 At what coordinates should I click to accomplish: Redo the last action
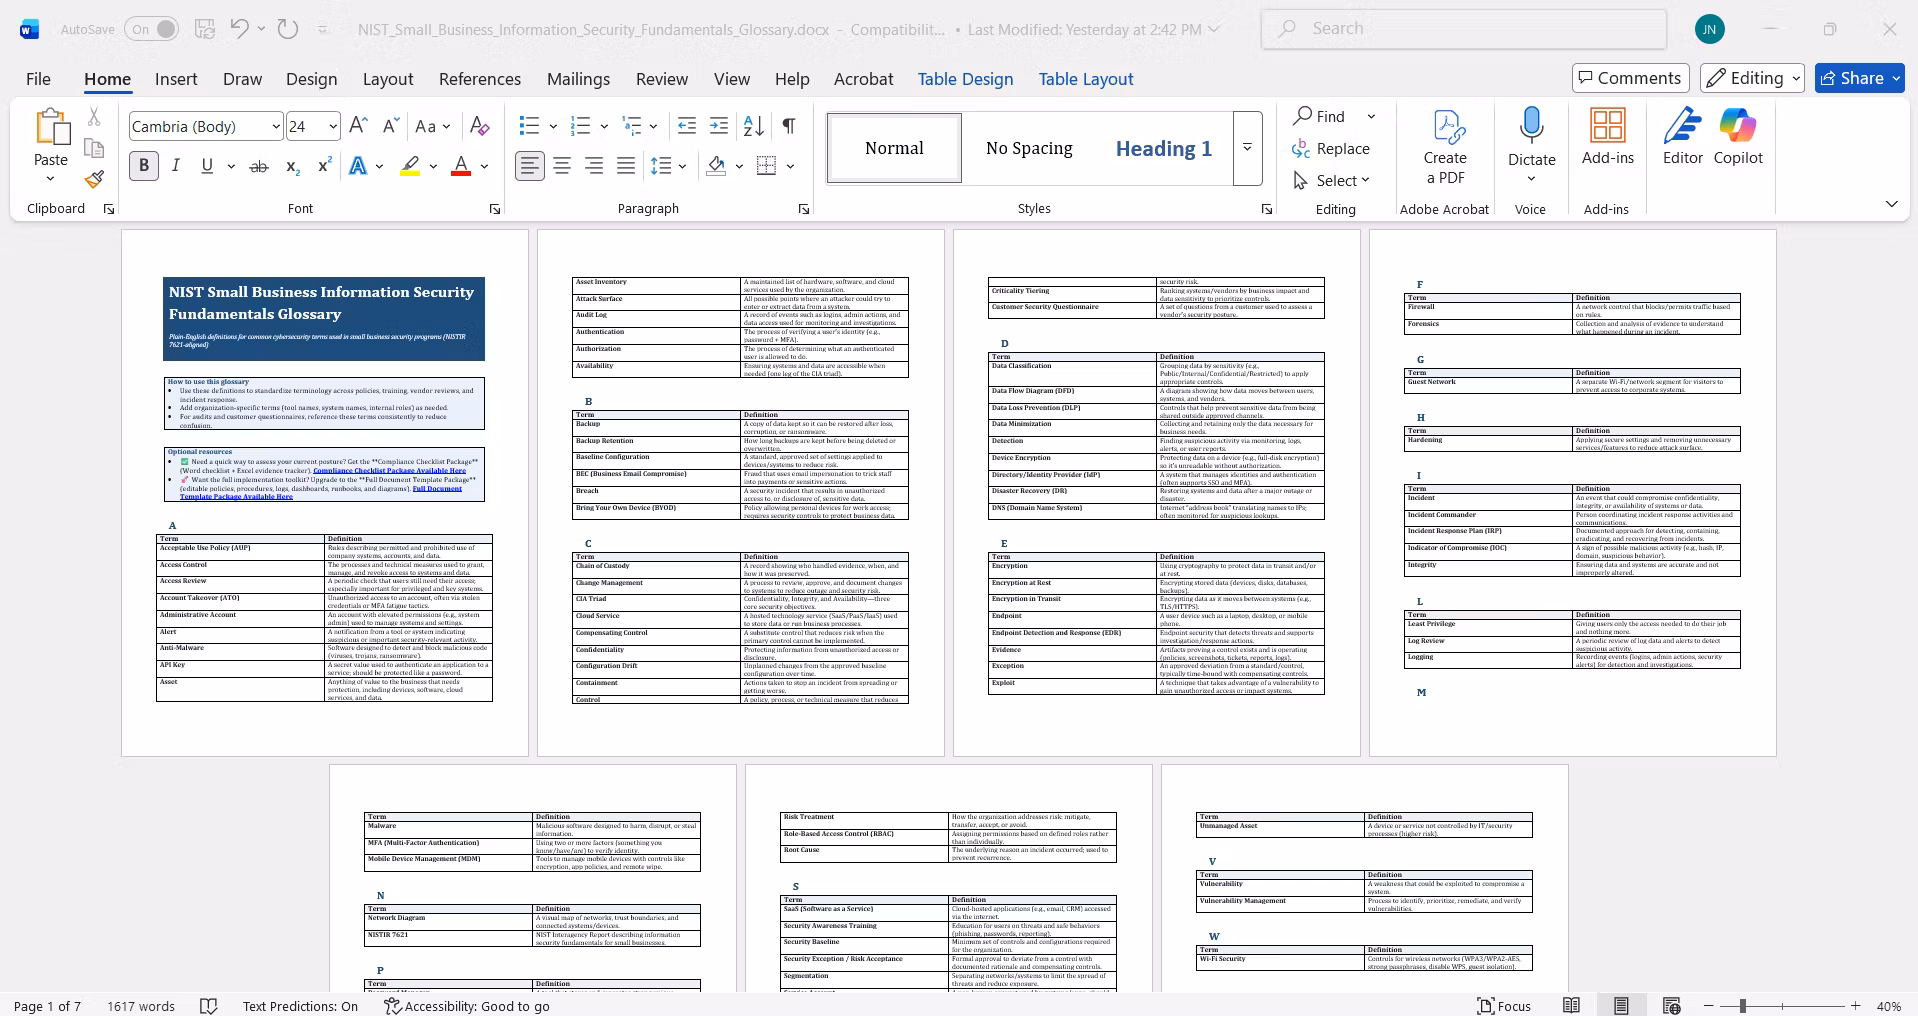(x=288, y=29)
